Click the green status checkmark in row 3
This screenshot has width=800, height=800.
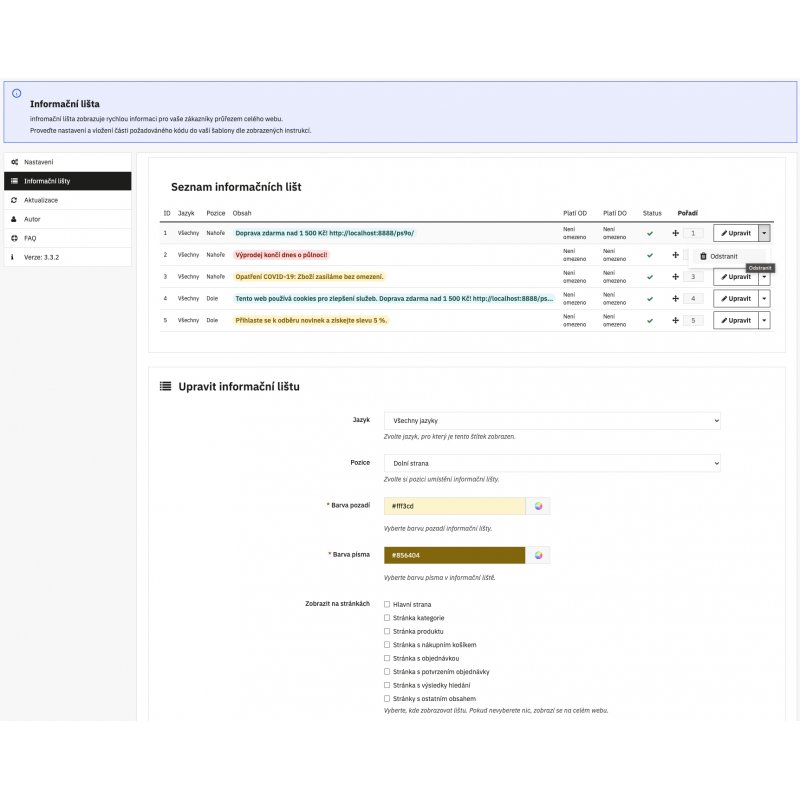[650, 277]
